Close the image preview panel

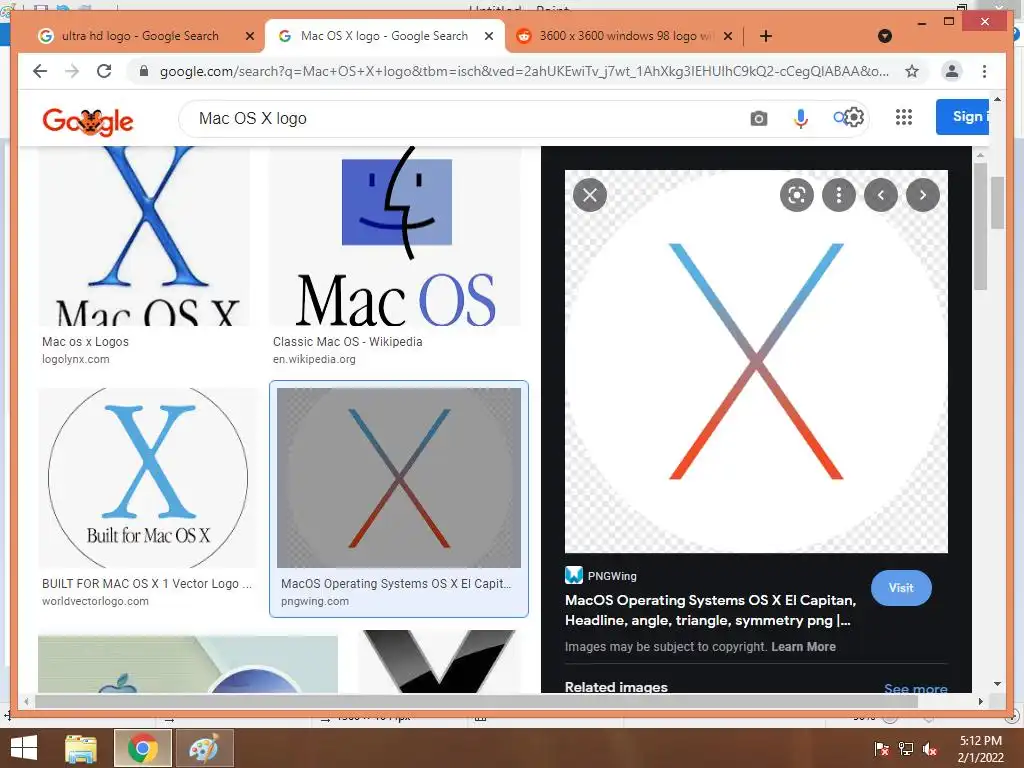[590, 195]
